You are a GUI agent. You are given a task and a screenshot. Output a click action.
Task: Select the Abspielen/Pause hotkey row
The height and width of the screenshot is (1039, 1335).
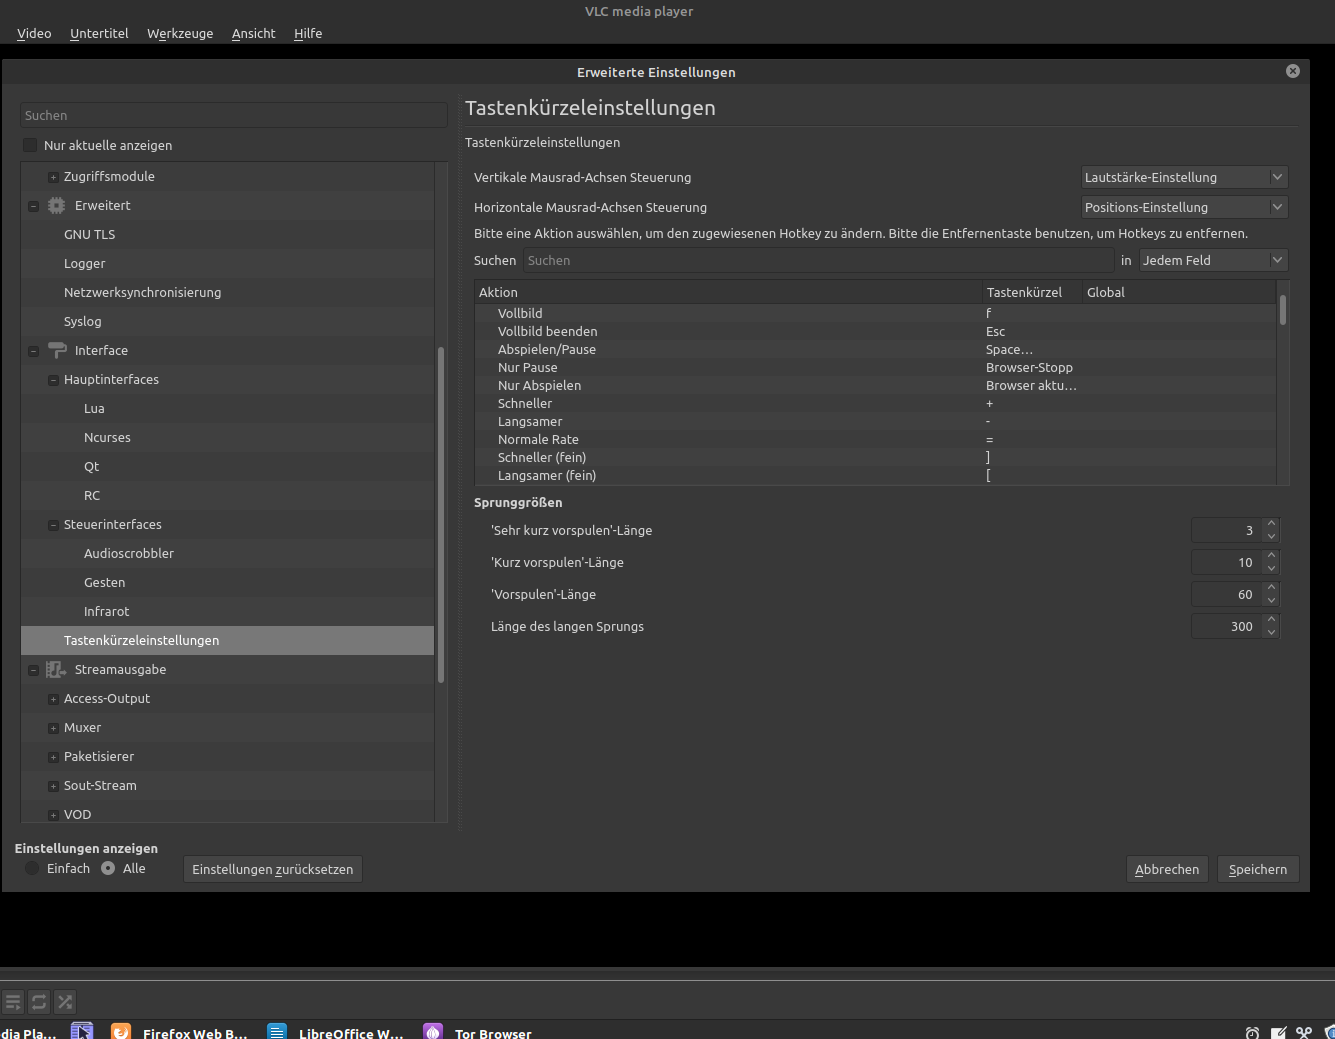(875, 349)
